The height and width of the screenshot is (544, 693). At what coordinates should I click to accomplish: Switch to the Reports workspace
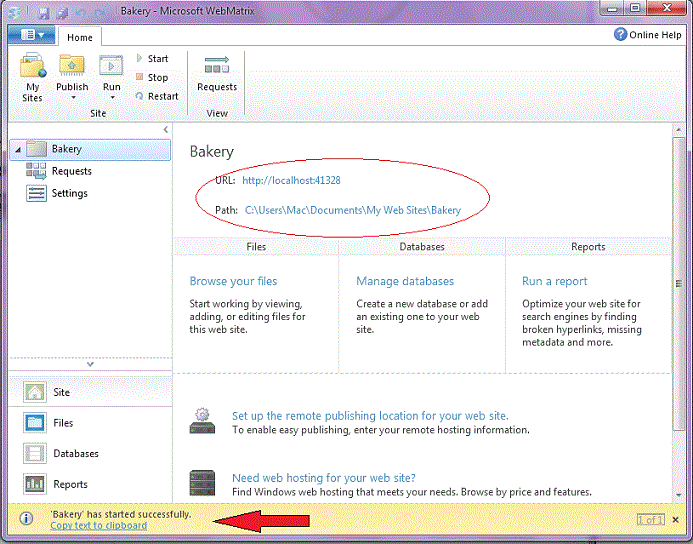(90, 484)
